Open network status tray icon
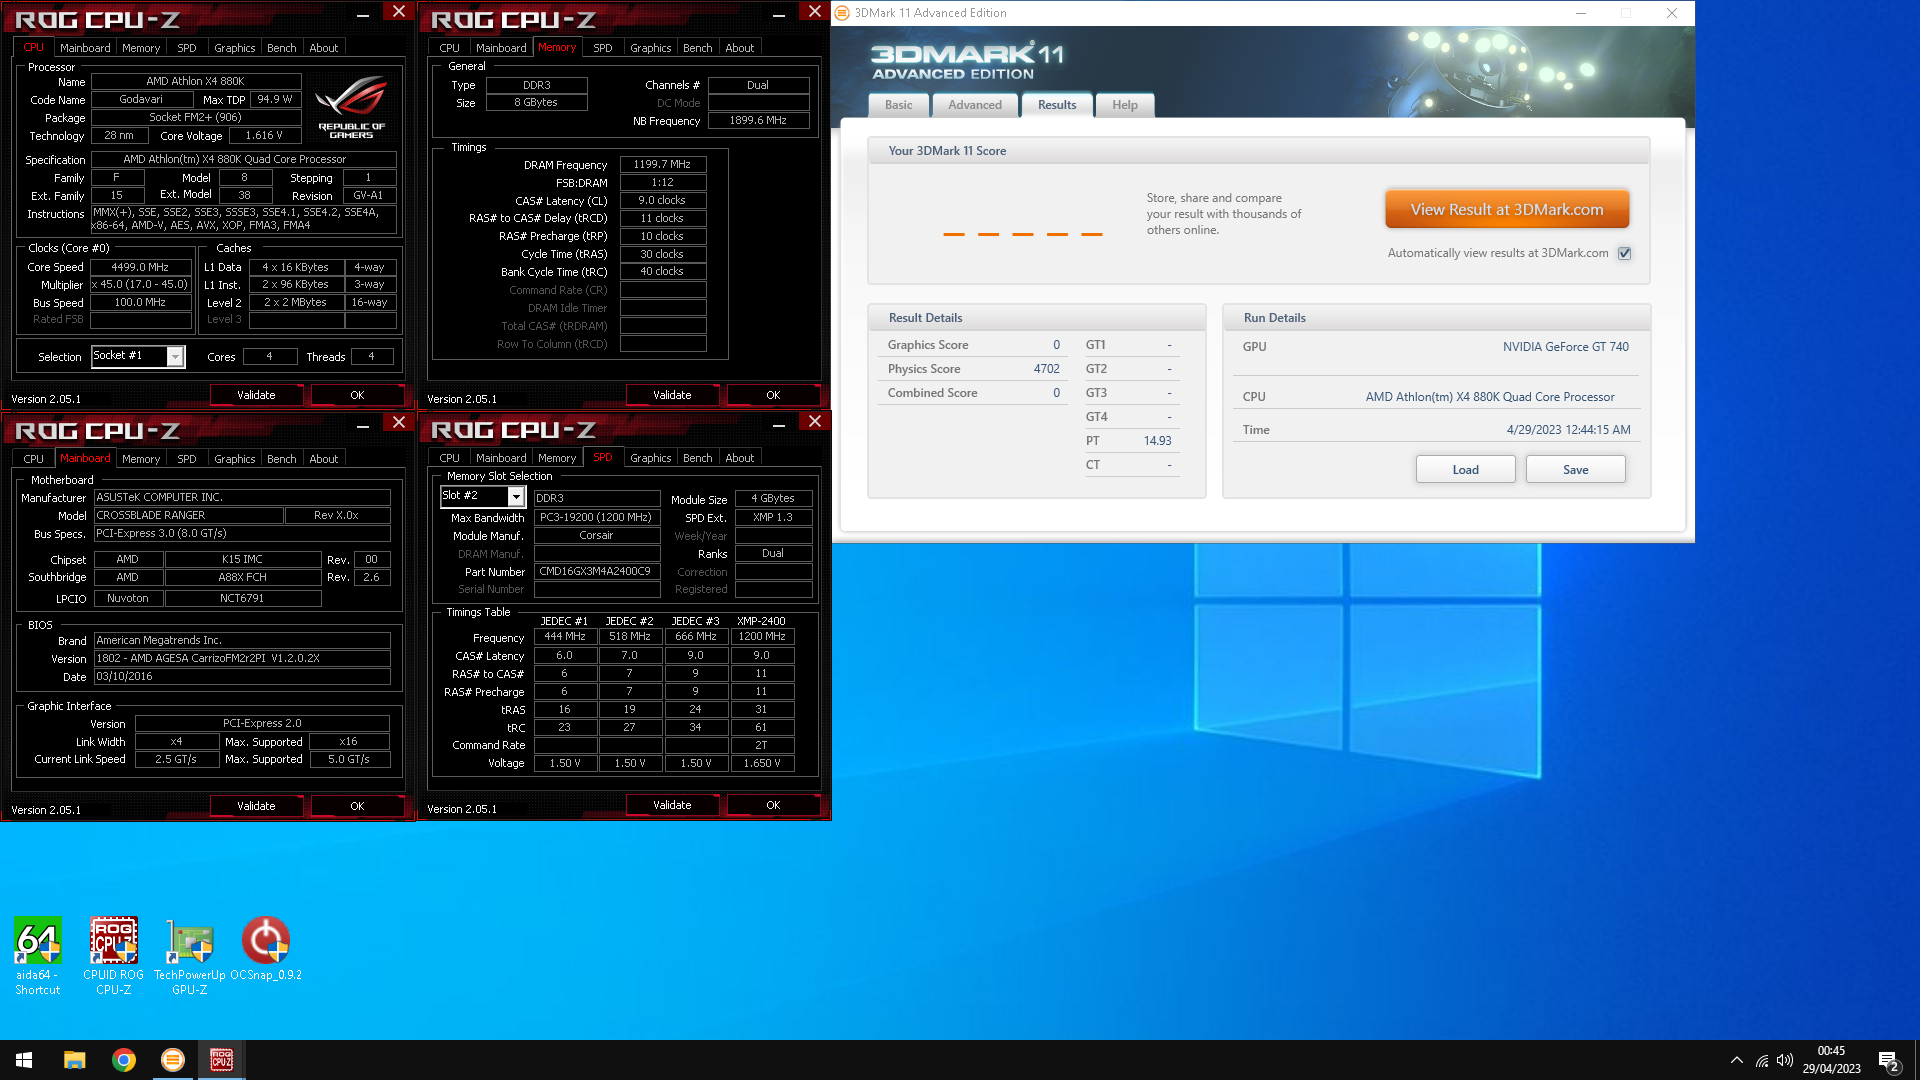This screenshot has height=1080, width=1920. [x=1762, y=1060]
